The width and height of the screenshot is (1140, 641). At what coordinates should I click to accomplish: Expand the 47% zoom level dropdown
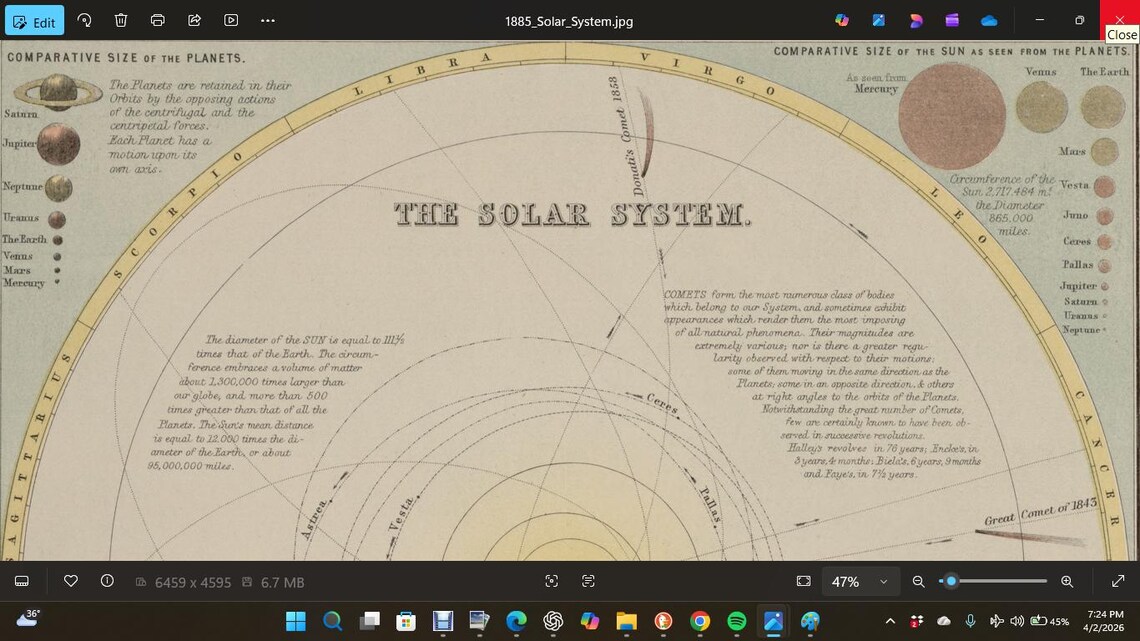click(859, 581)
